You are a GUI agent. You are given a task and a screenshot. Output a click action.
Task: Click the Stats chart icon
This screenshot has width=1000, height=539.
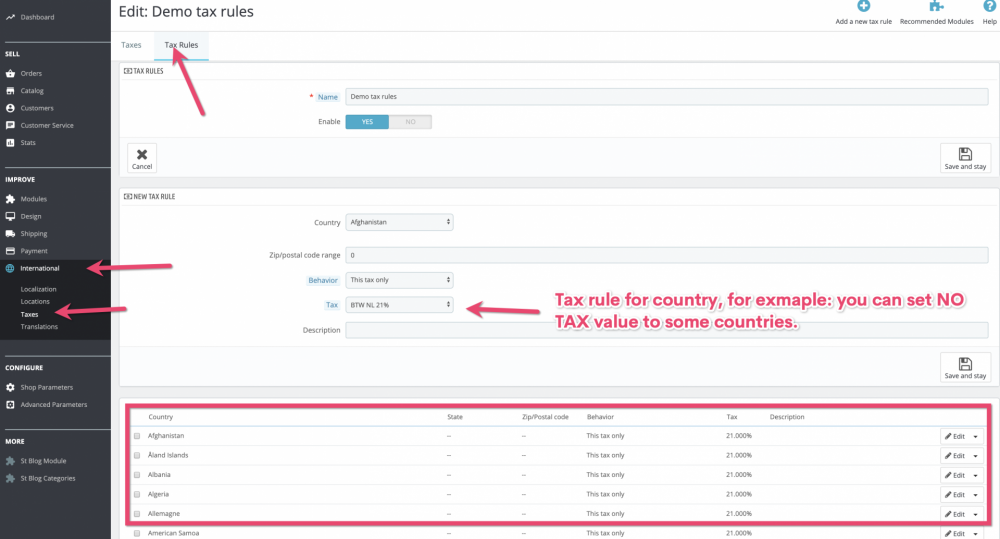tap(10, 142)
